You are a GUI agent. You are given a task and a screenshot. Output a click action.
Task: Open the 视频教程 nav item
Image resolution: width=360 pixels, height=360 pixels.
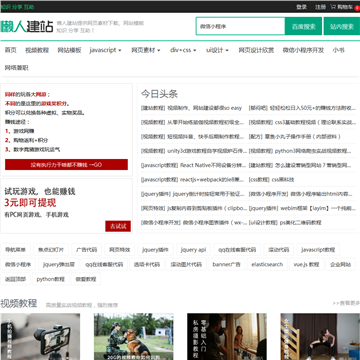click(x=37, y=50)
